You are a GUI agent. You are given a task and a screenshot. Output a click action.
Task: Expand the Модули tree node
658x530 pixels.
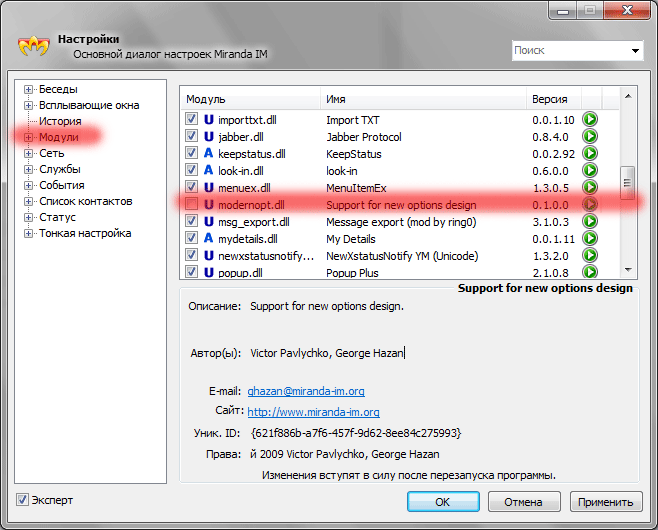point(28,137)
